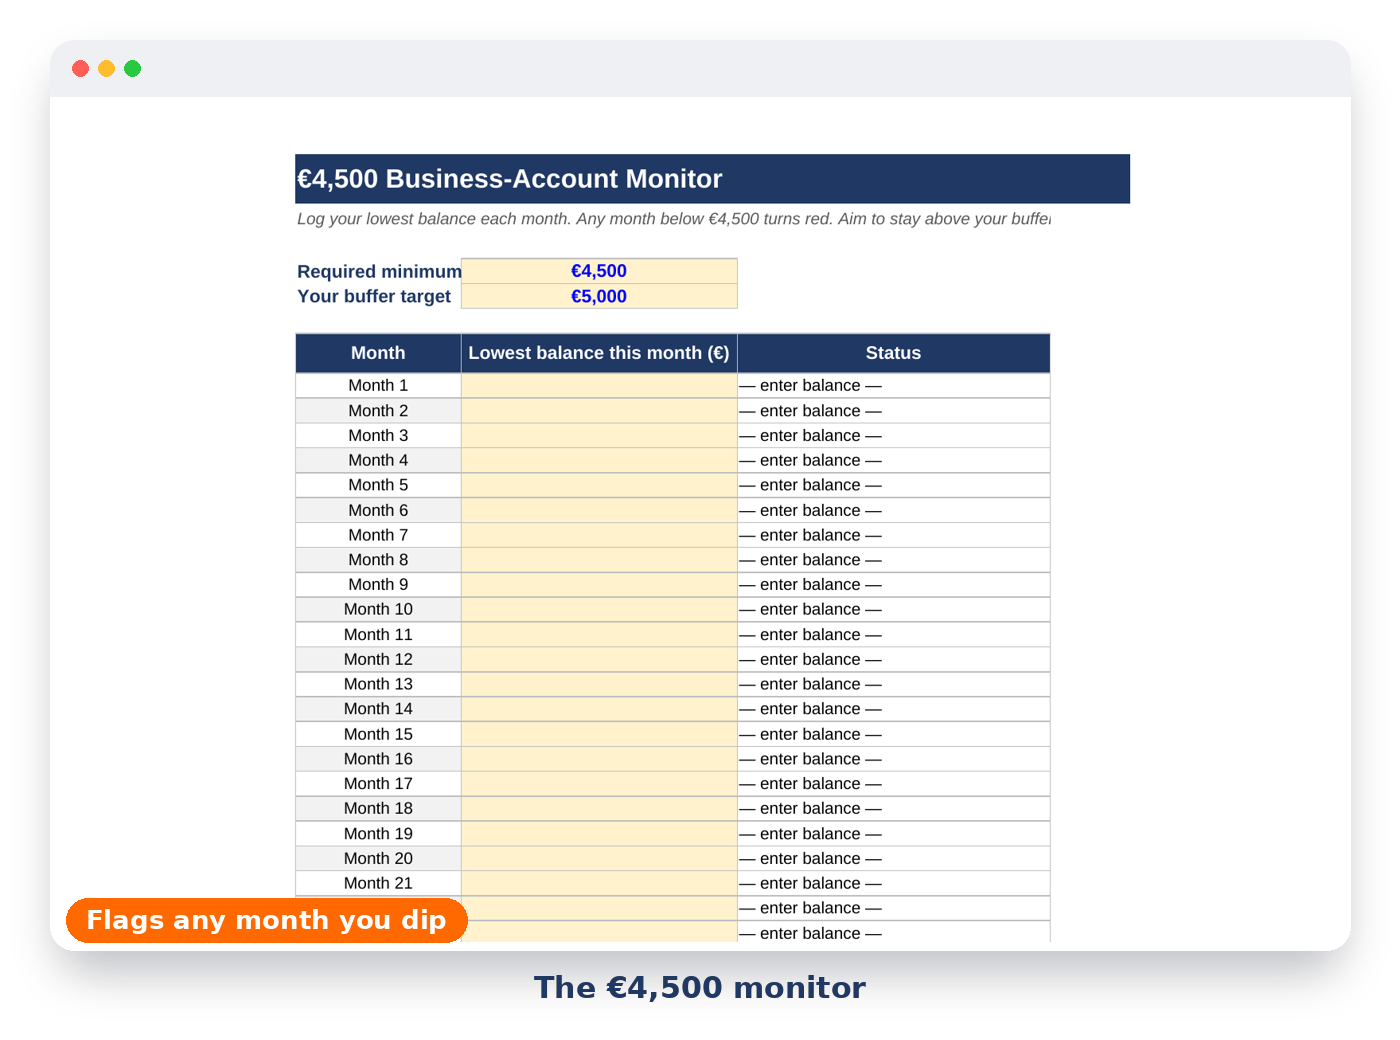Image resolution: width=1400 pixels, height=1040 pixels.
Task: Select the Month 12 balance input cell
Action: (599, 659)
